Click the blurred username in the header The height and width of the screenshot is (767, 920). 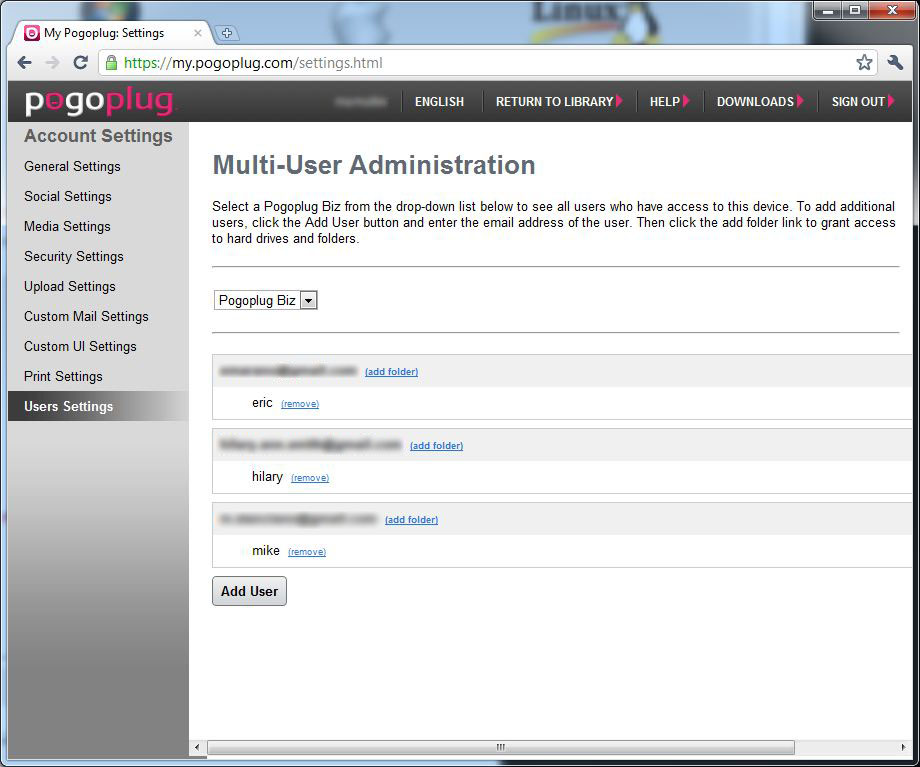click(x=361, y=102)
